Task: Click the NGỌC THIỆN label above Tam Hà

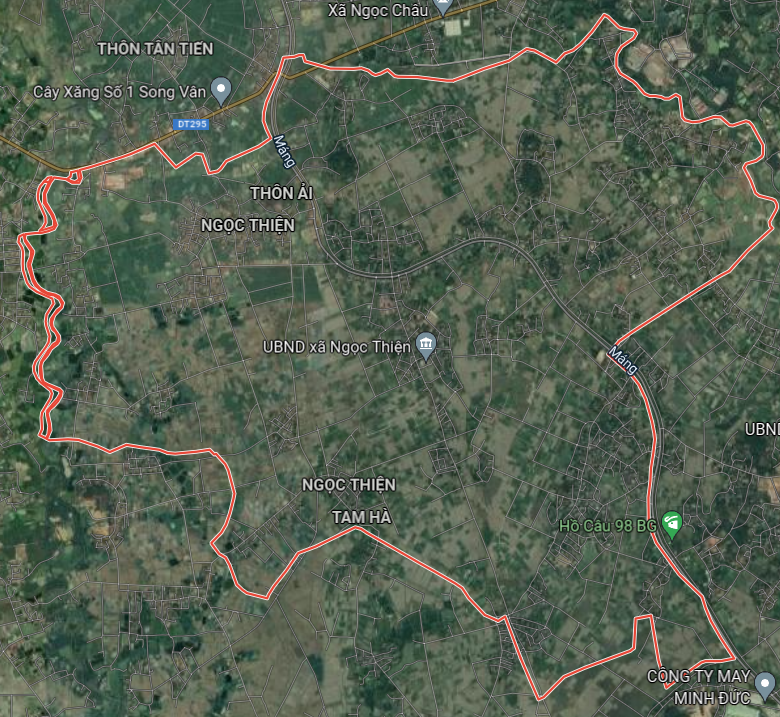Action: pyautogui.click(x=349, y=485)
